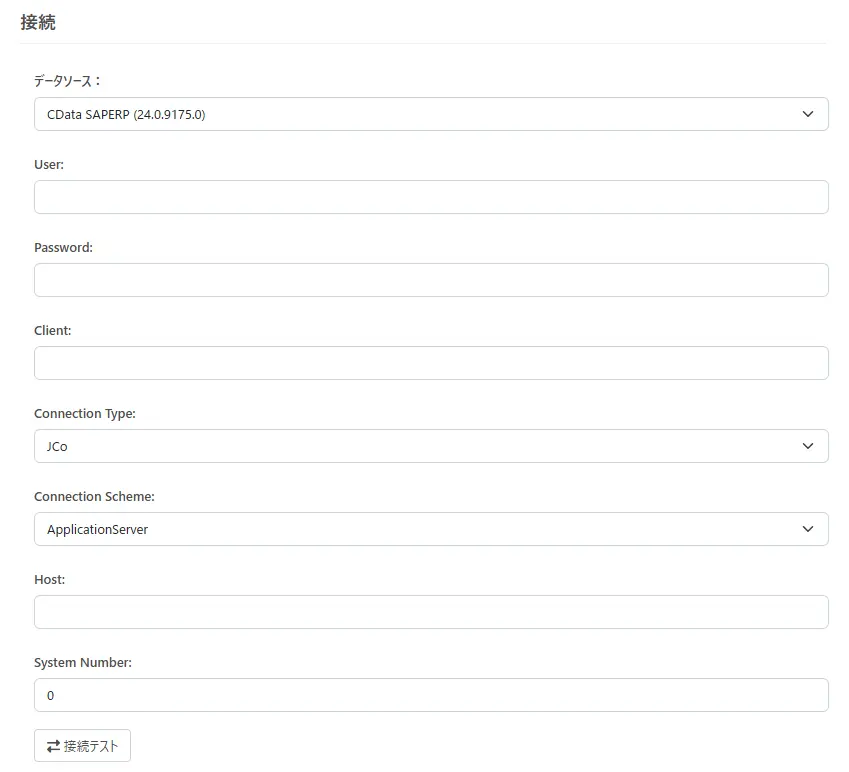Click the 接続テスト button
This screenshot has width=849, height=772.
82,745
